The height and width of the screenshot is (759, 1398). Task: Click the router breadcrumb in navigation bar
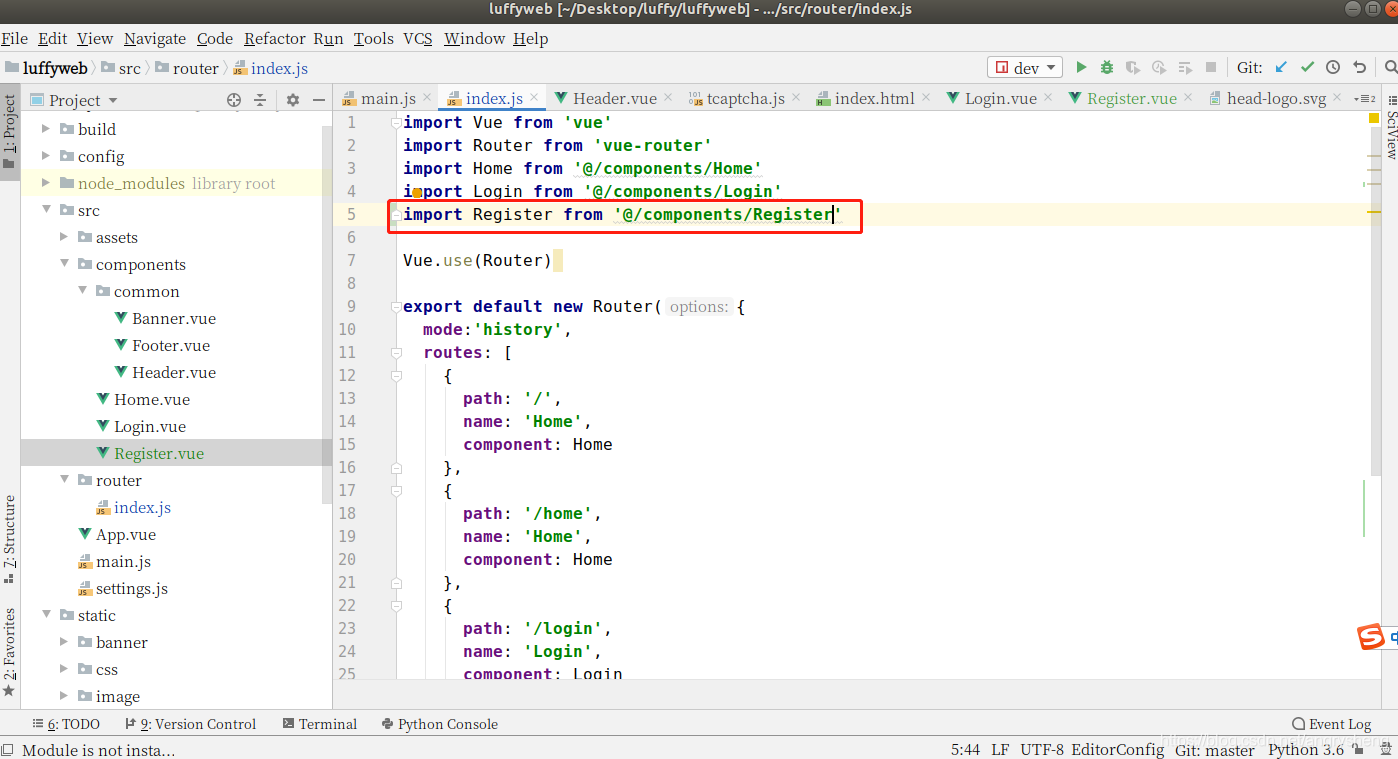click(x=195, y=68)
